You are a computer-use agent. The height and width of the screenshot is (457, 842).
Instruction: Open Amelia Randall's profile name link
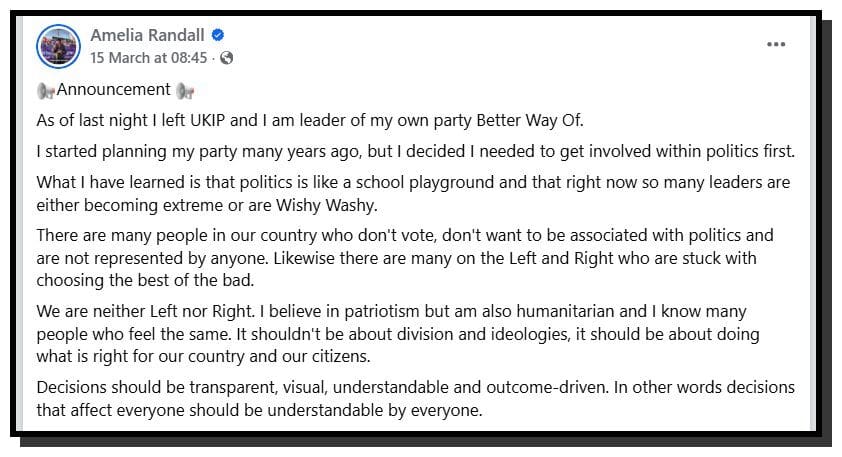[x=145, y=35]
